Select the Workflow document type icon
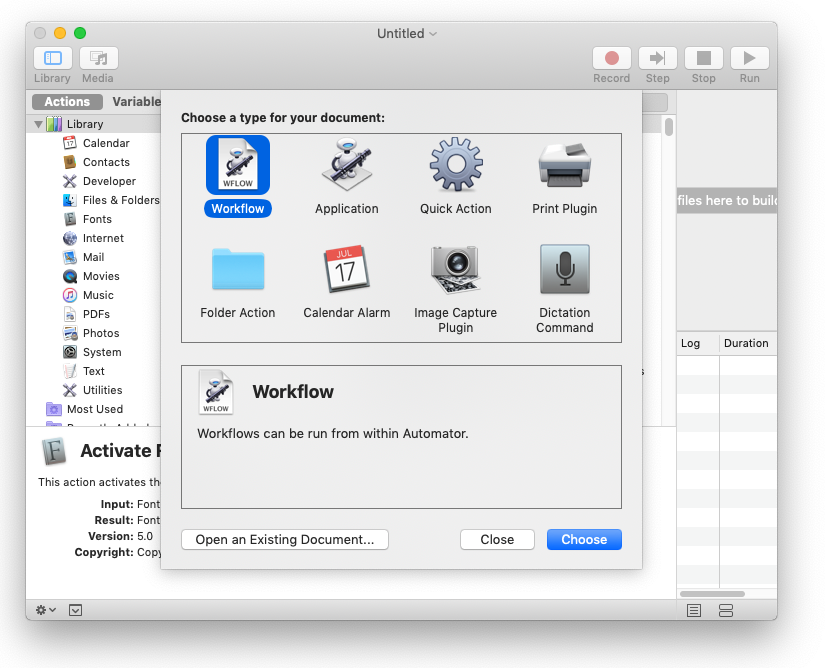This screenshot has width=833, height=668. (x=237, y=165)
